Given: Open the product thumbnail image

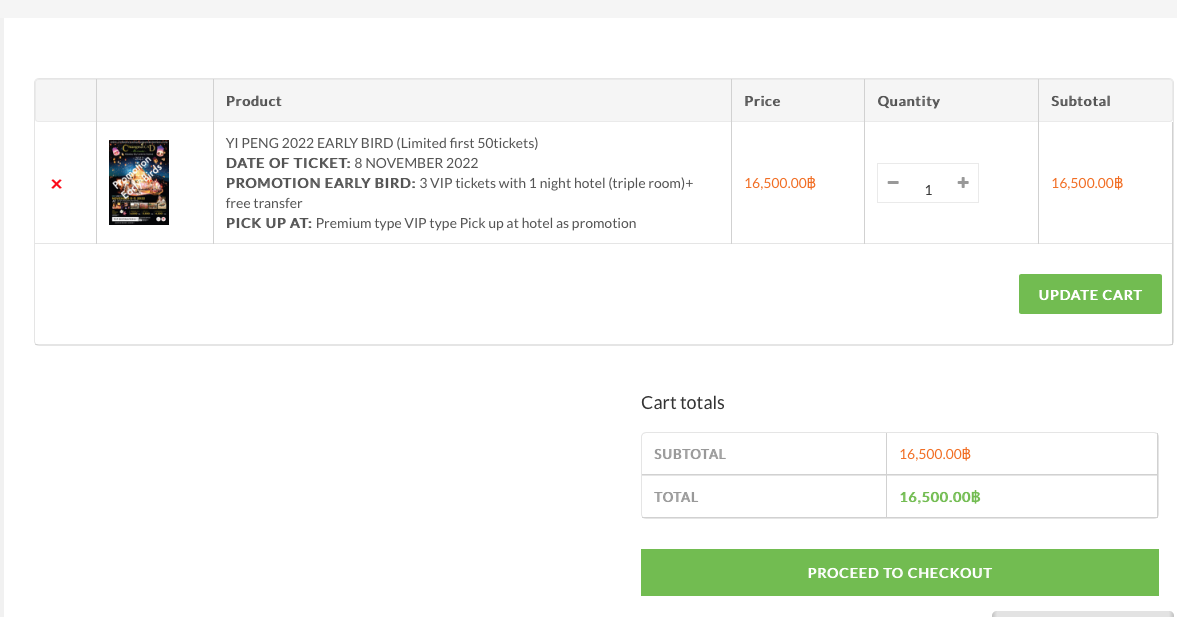Looking at the screenshot, I should tap(138, 182).
